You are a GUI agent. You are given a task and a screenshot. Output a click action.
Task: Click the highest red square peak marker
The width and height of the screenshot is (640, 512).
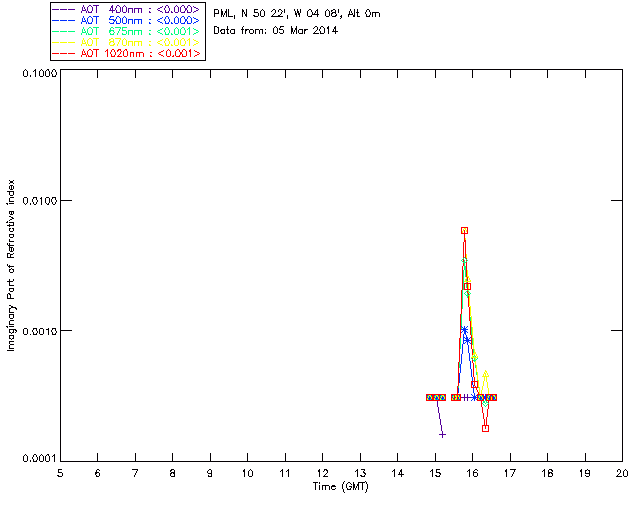point(464,231)
